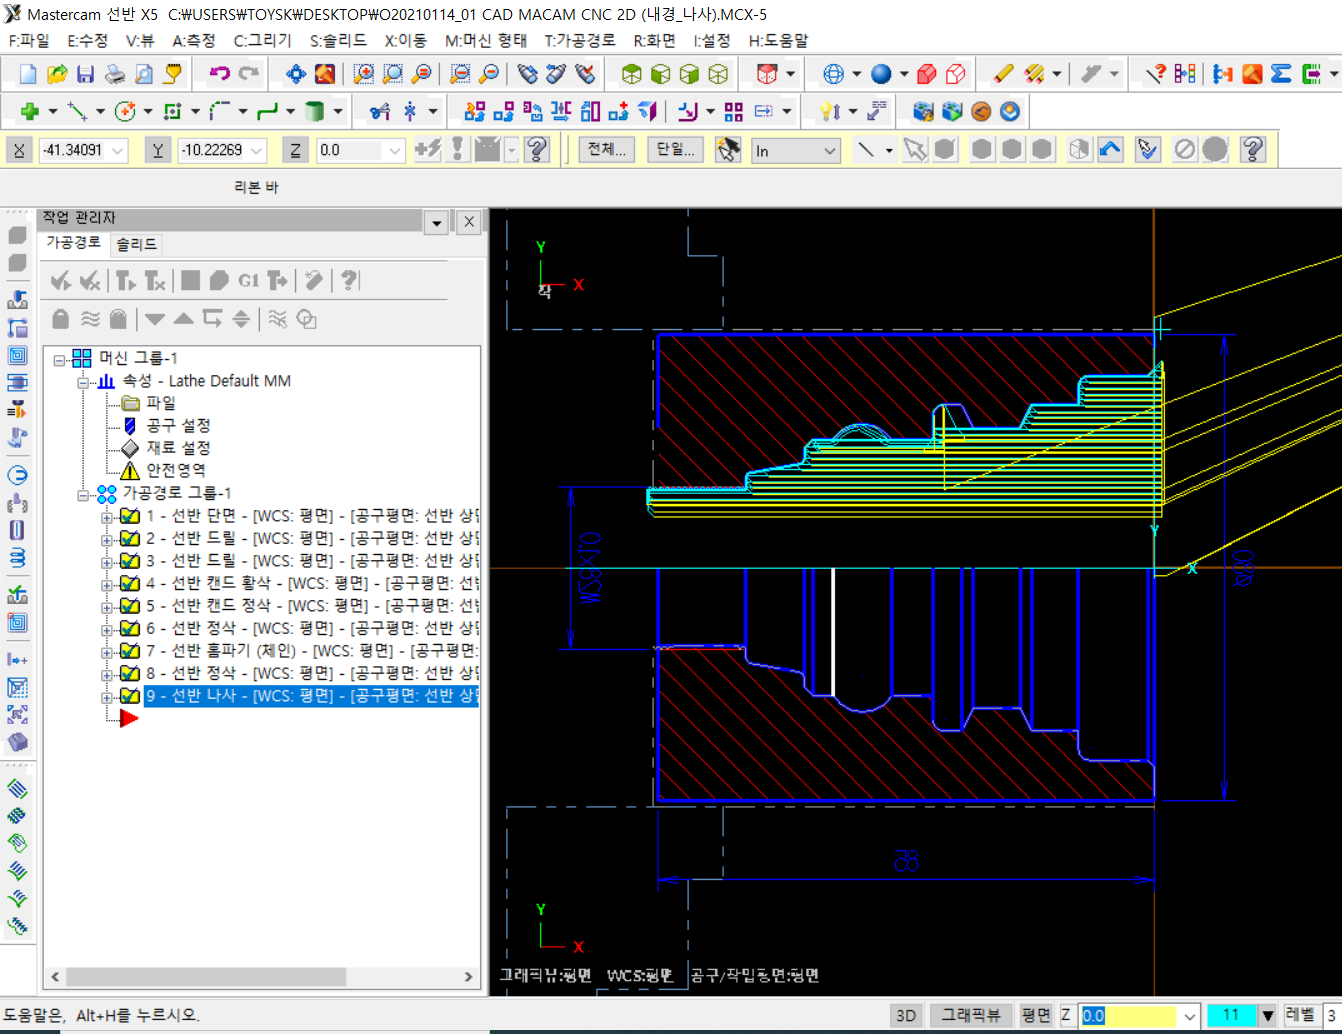
Task: Click the wireframe globe display icon
Action: click(x=834, y=74)
